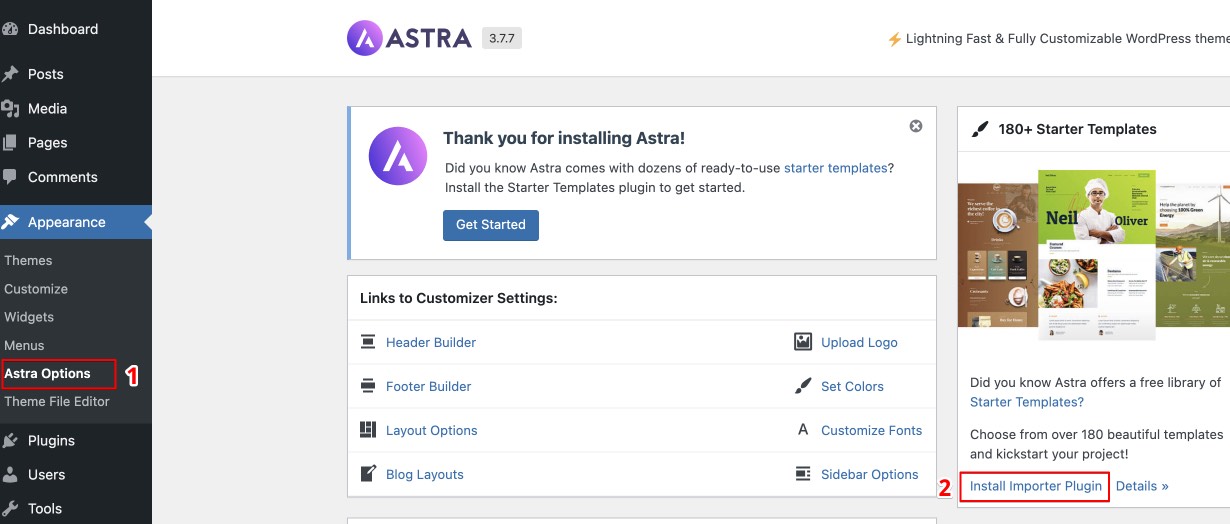Click the Plugins plug icon
Screen dimensions: 1230x524
pyautogui.click(x=10, y=440)
